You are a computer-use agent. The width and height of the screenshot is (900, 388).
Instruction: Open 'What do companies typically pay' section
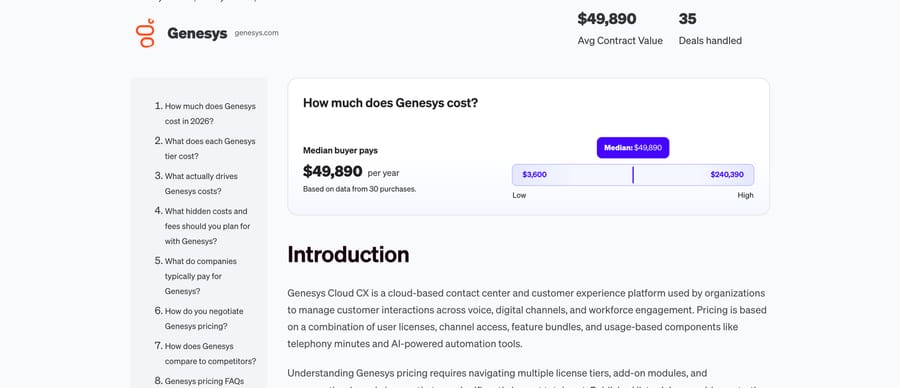[x=200, y=276]
